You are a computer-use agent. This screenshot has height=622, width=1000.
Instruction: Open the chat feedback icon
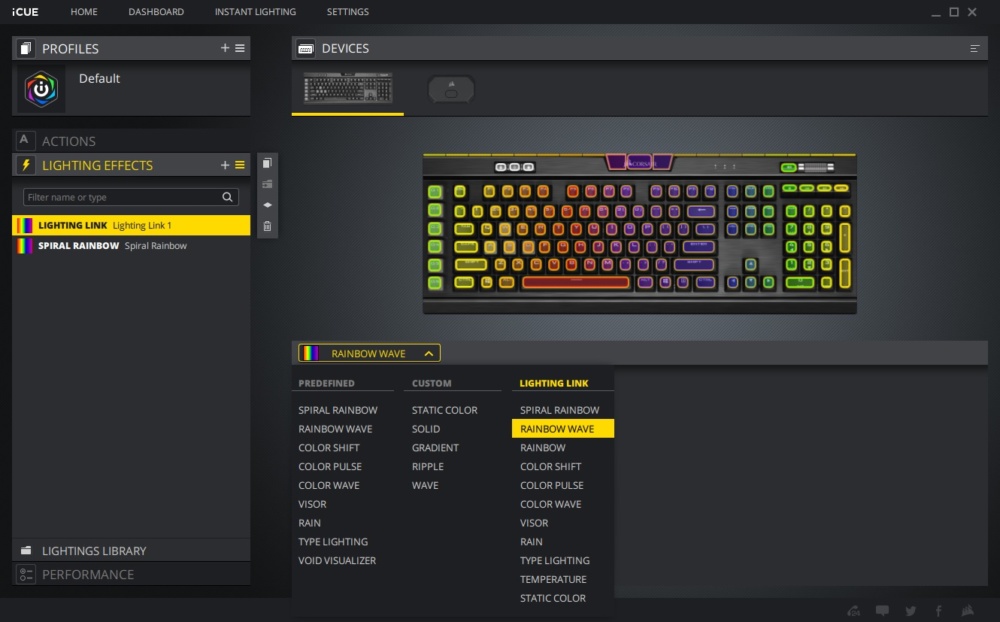click(882, 611)
